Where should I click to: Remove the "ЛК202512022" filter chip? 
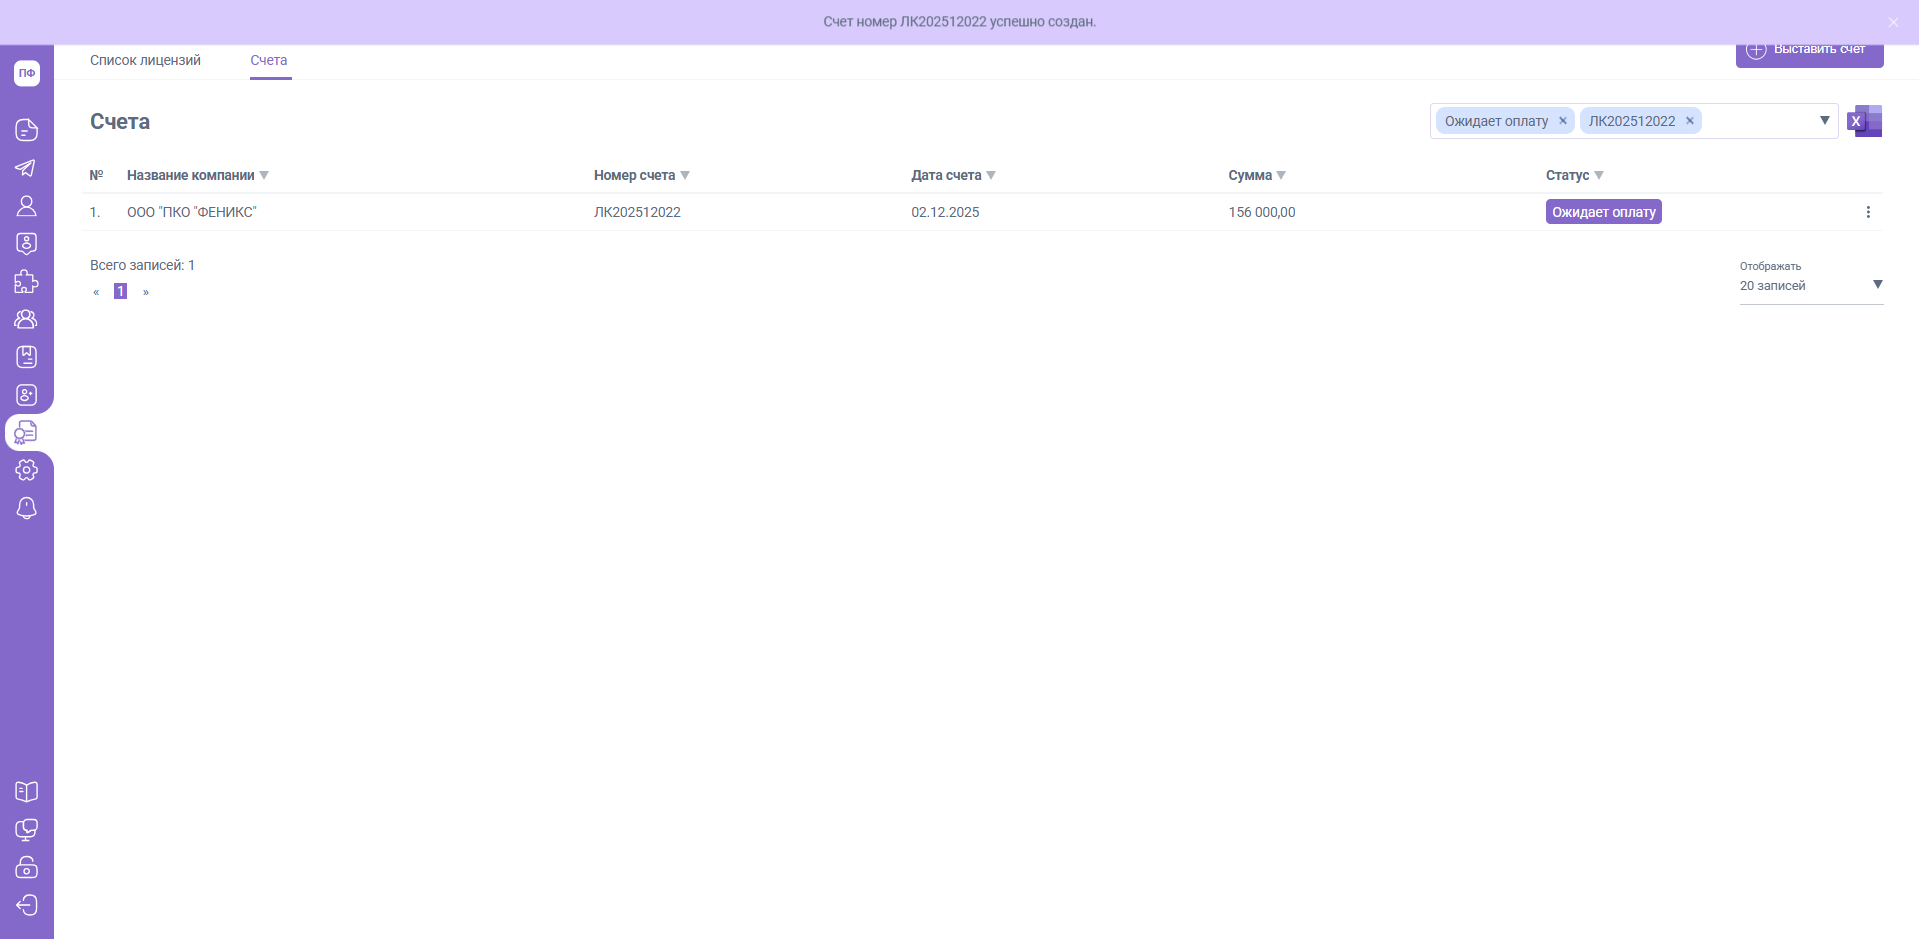click(1689, 121)
